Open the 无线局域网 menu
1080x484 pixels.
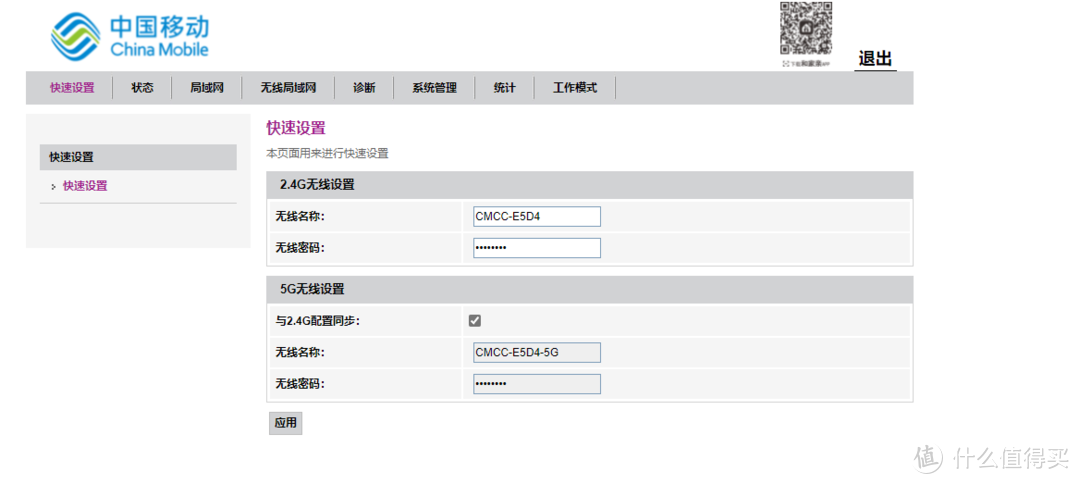pos(288,88)
